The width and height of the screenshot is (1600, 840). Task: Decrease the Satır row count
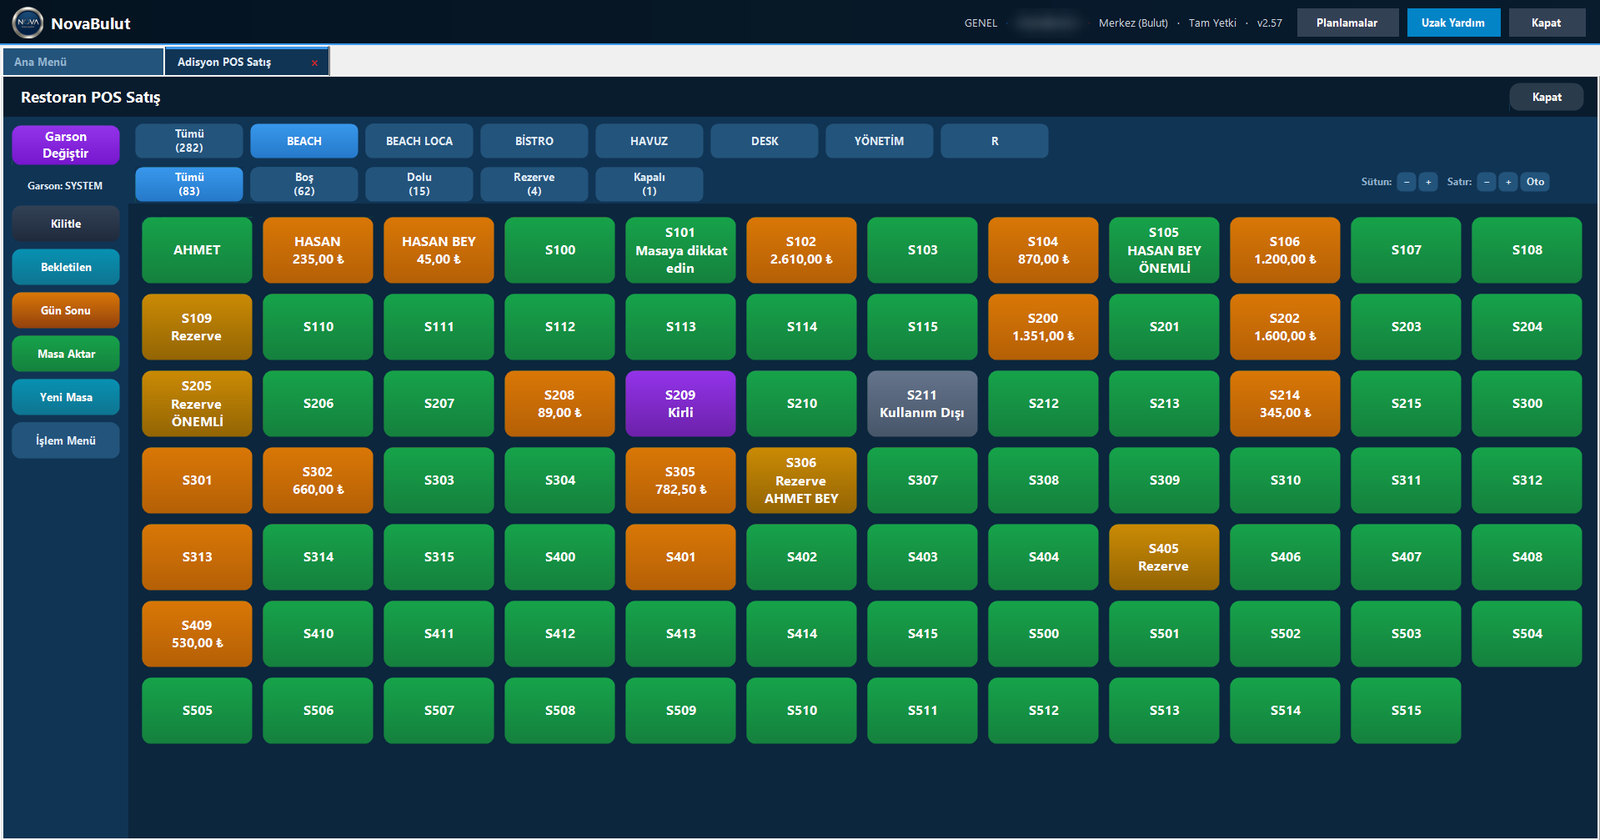point(1487,182)
